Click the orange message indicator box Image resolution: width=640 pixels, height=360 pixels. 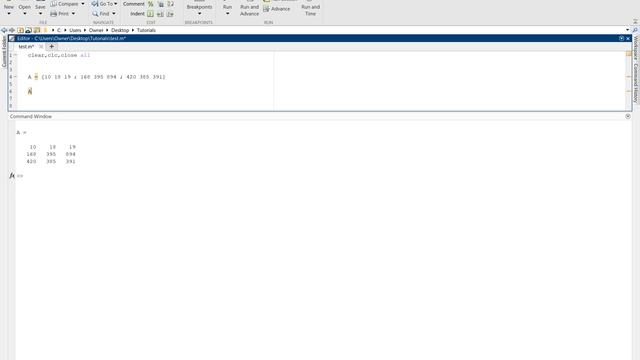point(629,54)
